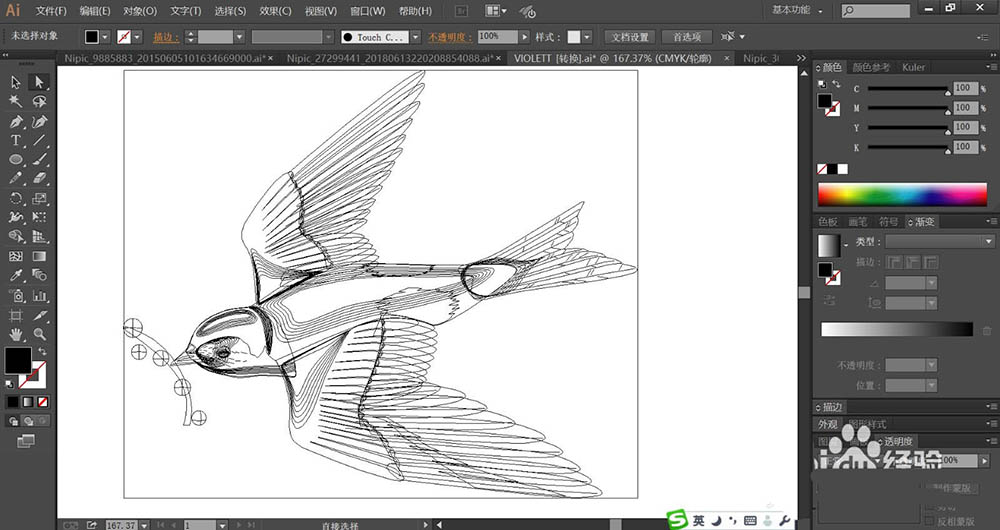Select the Symbol Sprayer tool
Image resolution: width=1000 pixels, height=530 pixels.
pyautogui.click(x=16, y=295)
